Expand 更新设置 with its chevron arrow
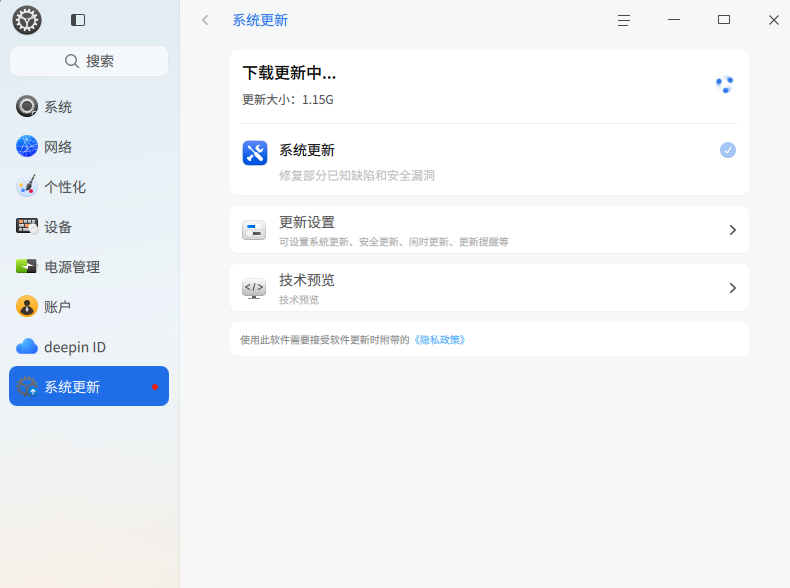The width and height of the screenshot is (790, 588). pos(733,230)
